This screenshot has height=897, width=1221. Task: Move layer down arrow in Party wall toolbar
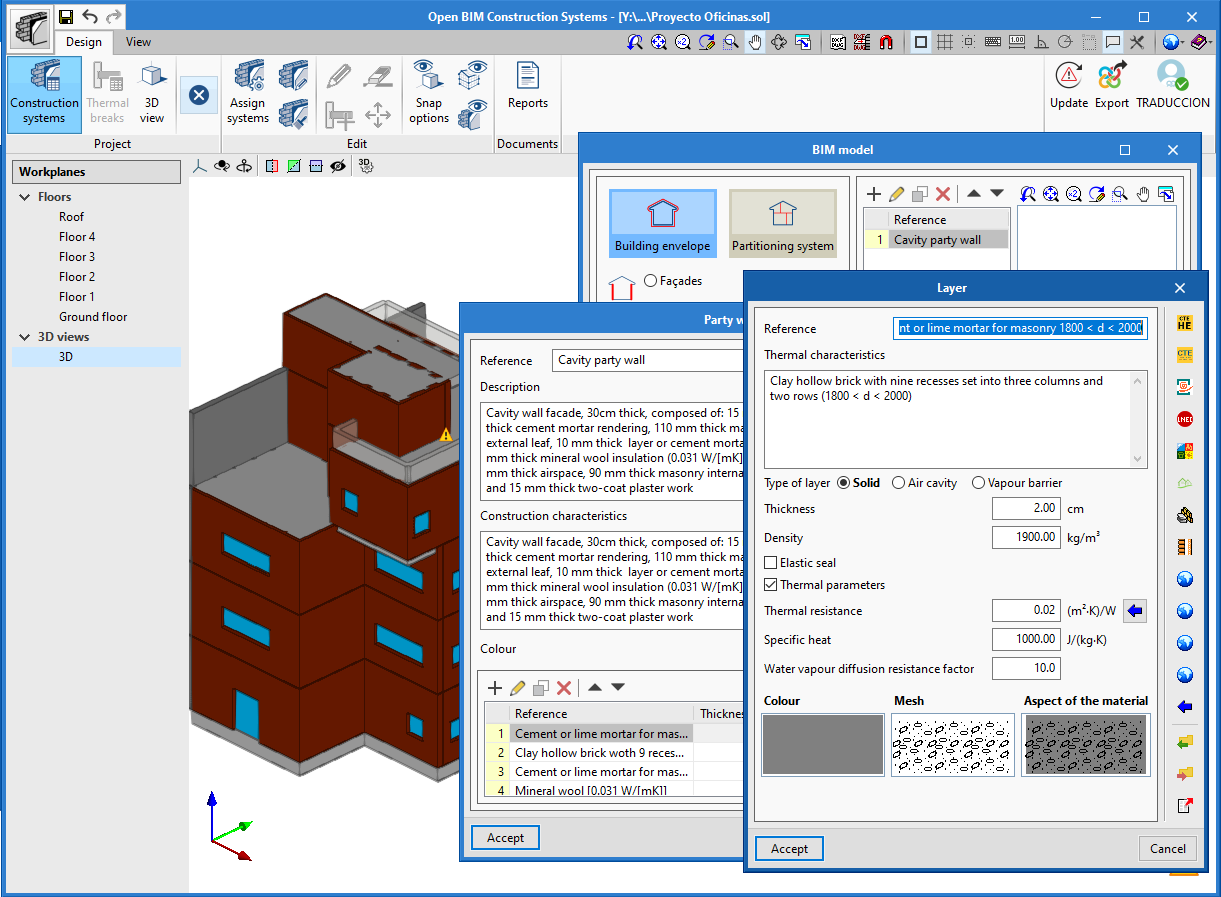(618, 688)
